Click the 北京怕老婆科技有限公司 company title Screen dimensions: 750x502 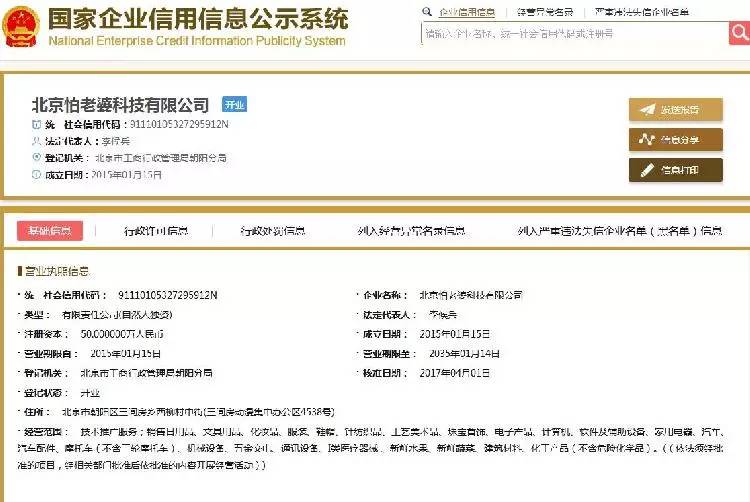121,104
